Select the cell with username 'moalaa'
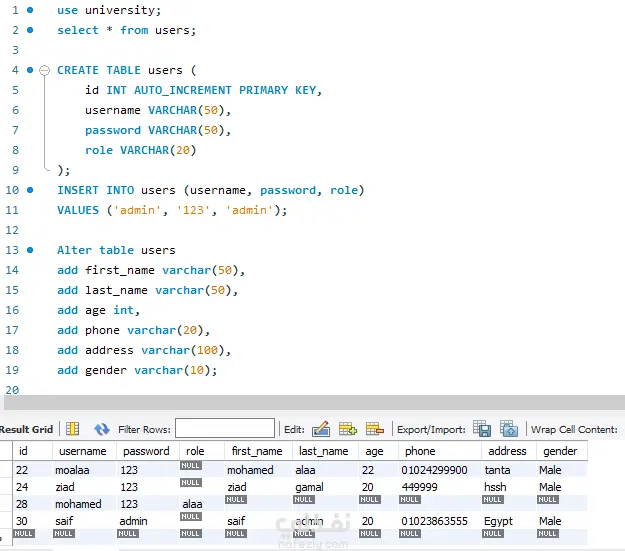Viewport: 625px width, 551px height. (84, 470)
